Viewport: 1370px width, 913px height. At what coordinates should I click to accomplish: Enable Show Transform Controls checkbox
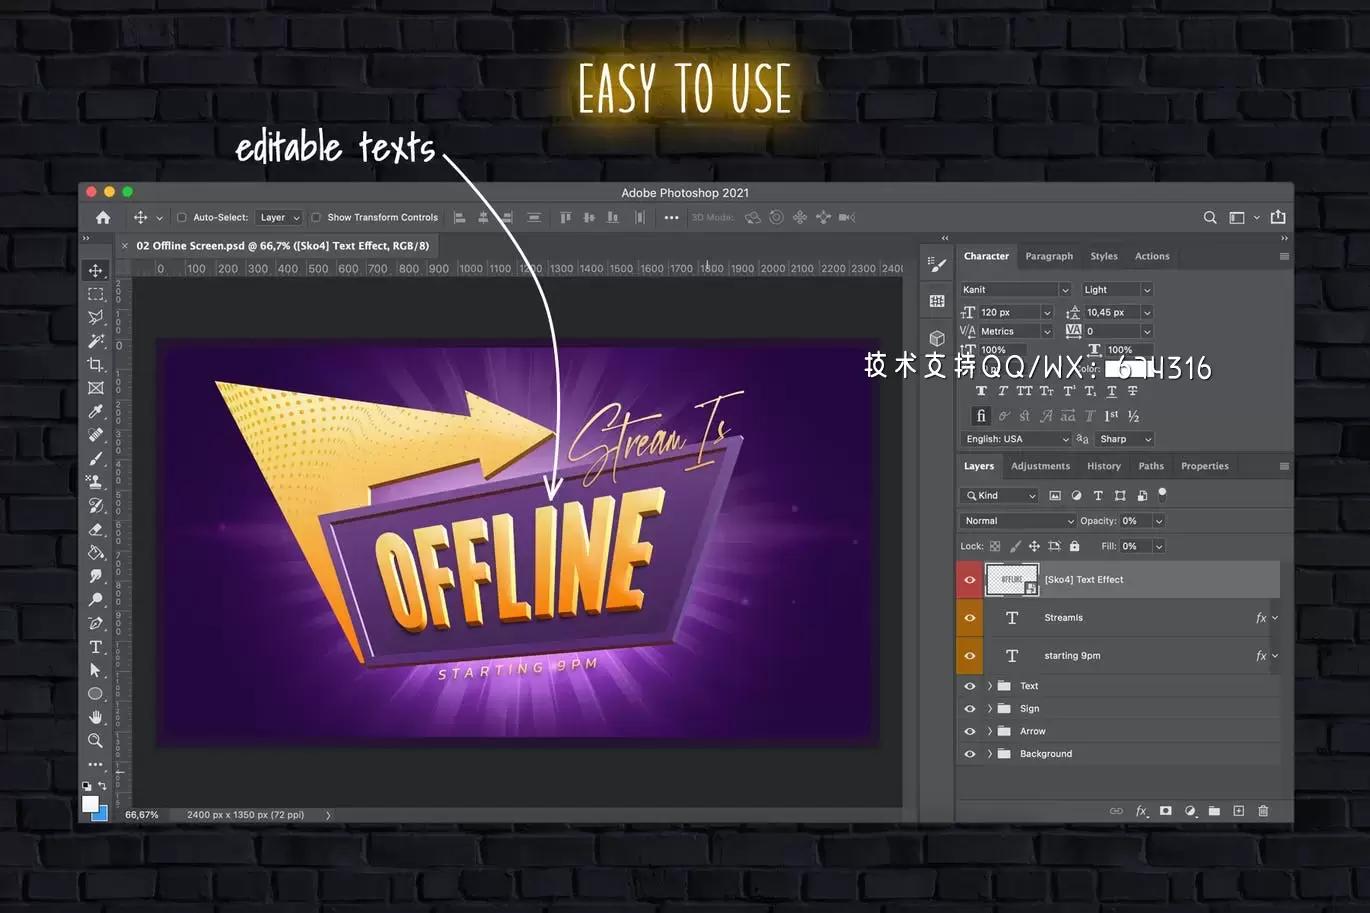pos(316,217)
